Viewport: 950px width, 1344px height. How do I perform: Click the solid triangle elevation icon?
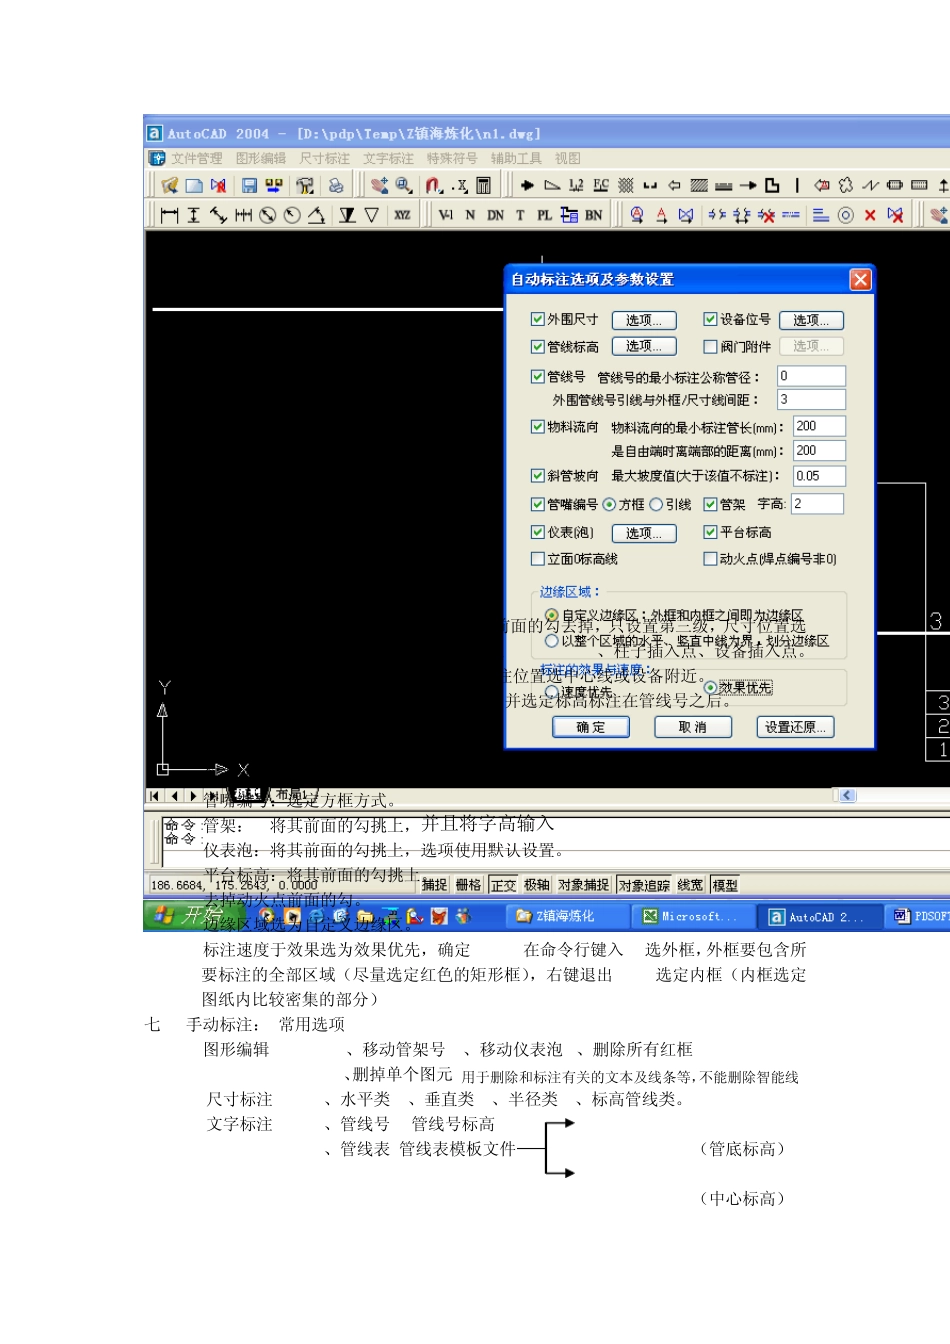pos(347,215)
